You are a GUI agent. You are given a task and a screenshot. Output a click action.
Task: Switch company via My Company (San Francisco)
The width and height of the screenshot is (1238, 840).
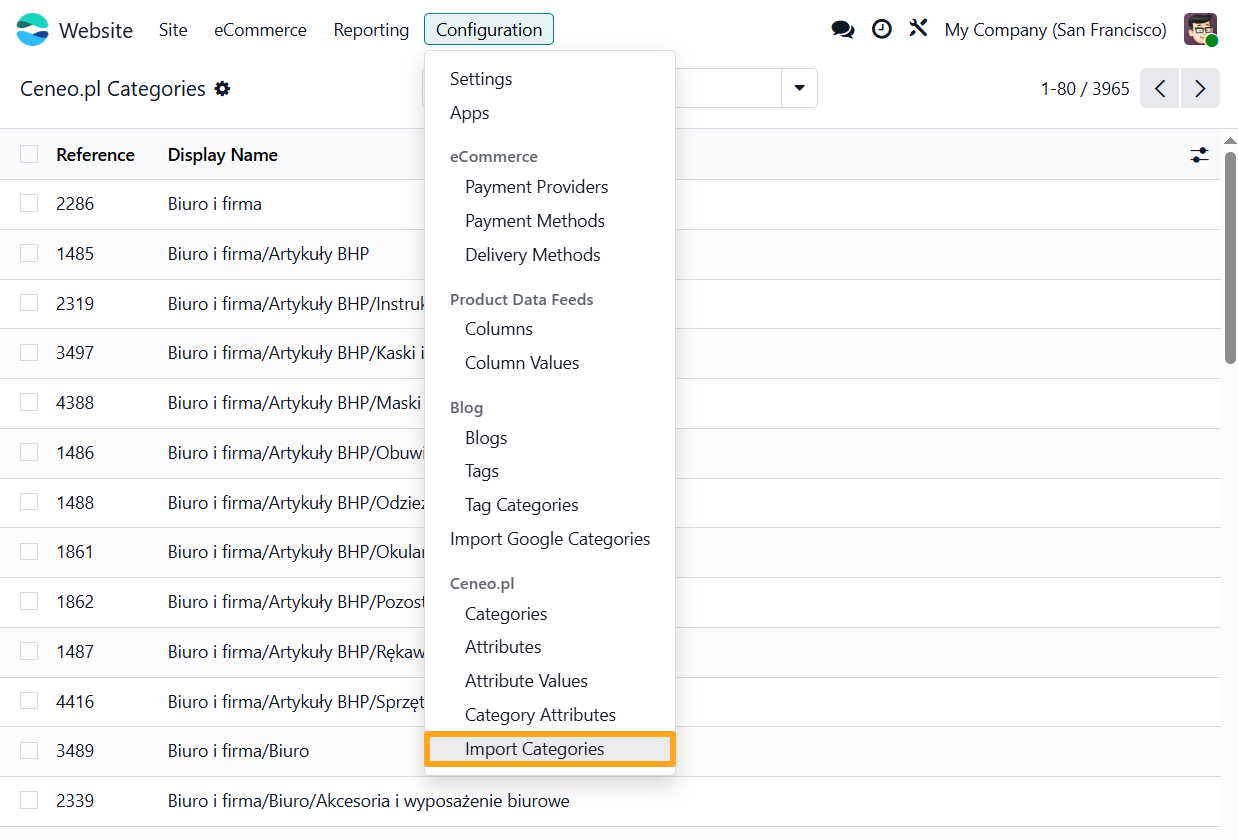pyautogui.click(x=1055, y=30)
